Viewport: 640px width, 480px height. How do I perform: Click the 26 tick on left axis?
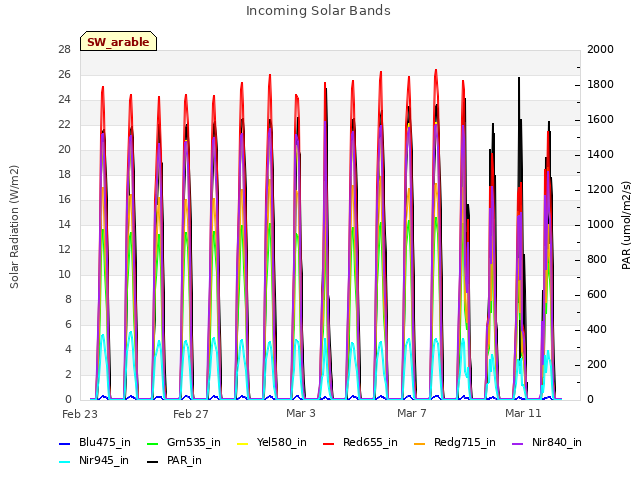[64, 74]
